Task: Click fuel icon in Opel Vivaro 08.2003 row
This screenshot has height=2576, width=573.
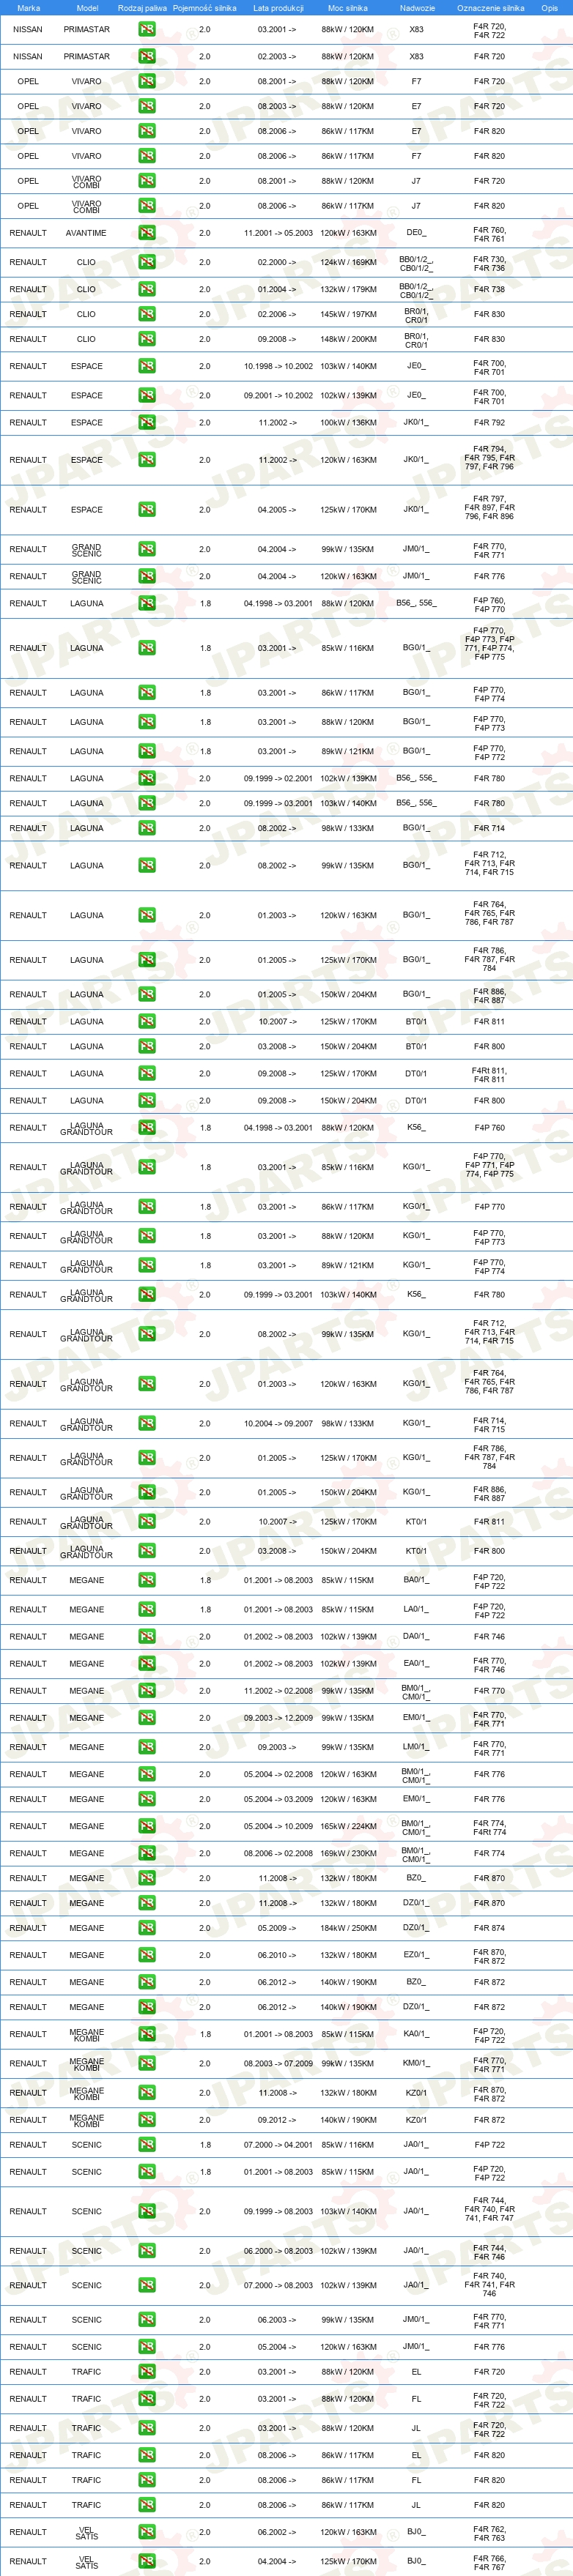Action: point(147,106)
